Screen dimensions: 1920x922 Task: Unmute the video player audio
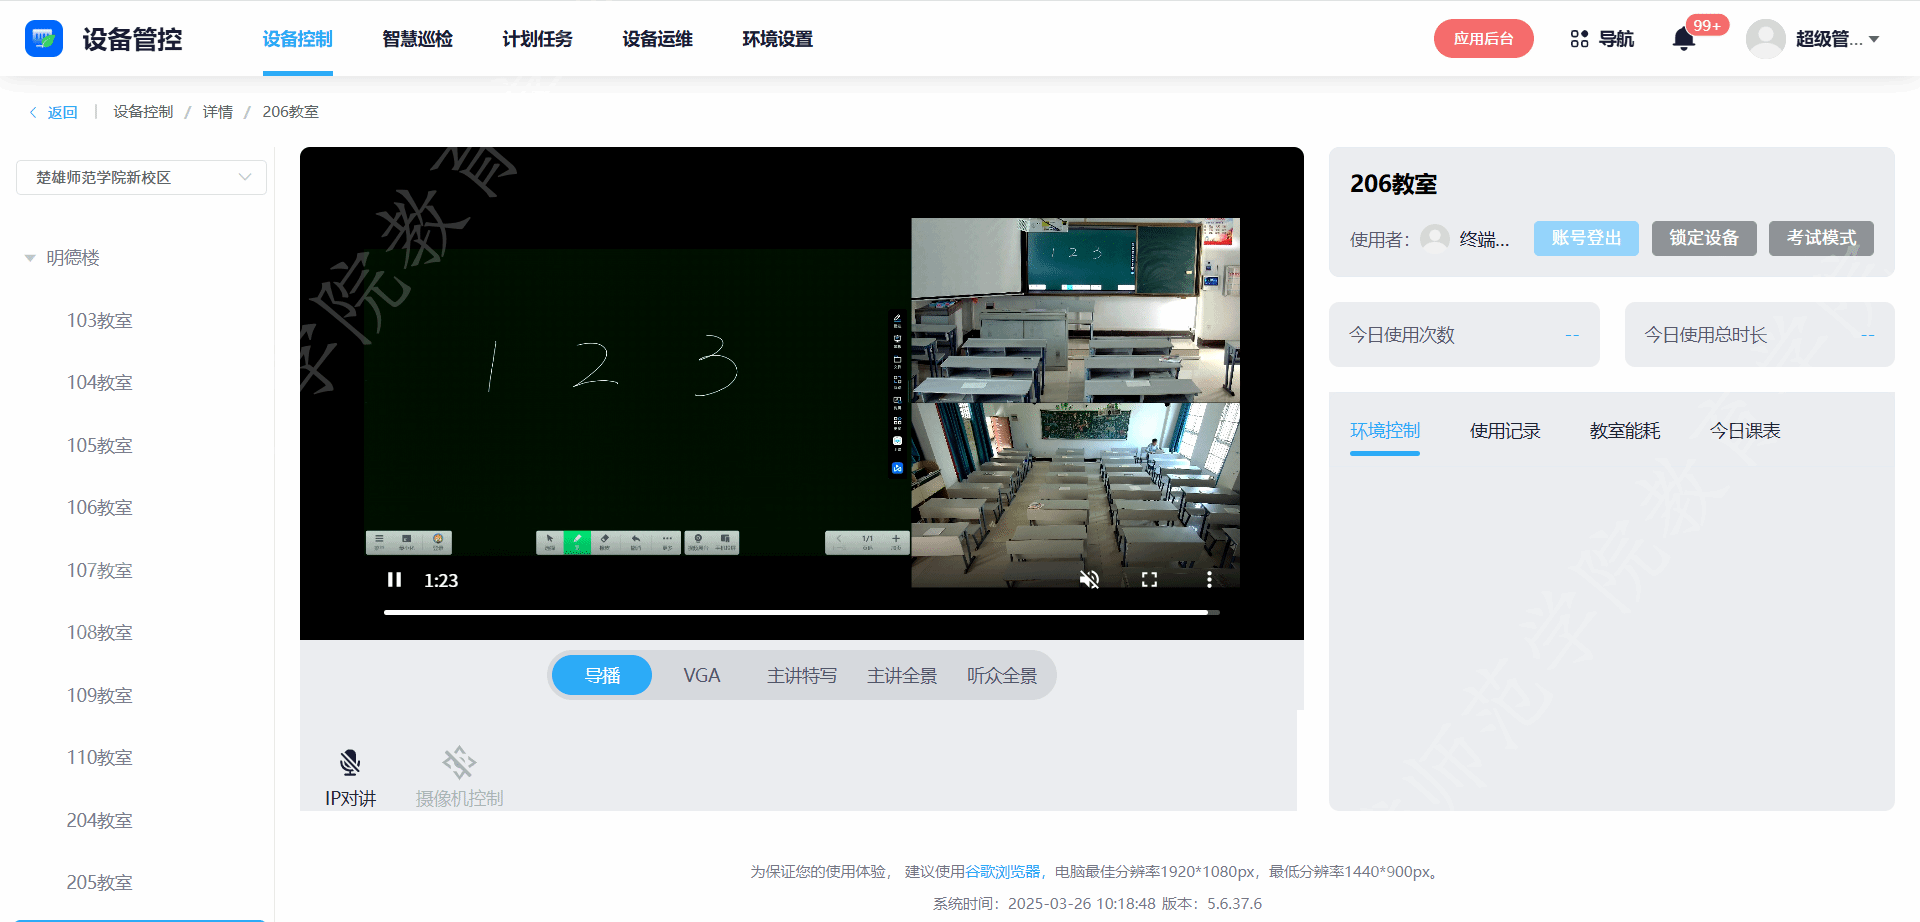pyautogui.click(x=1090, y=580)
